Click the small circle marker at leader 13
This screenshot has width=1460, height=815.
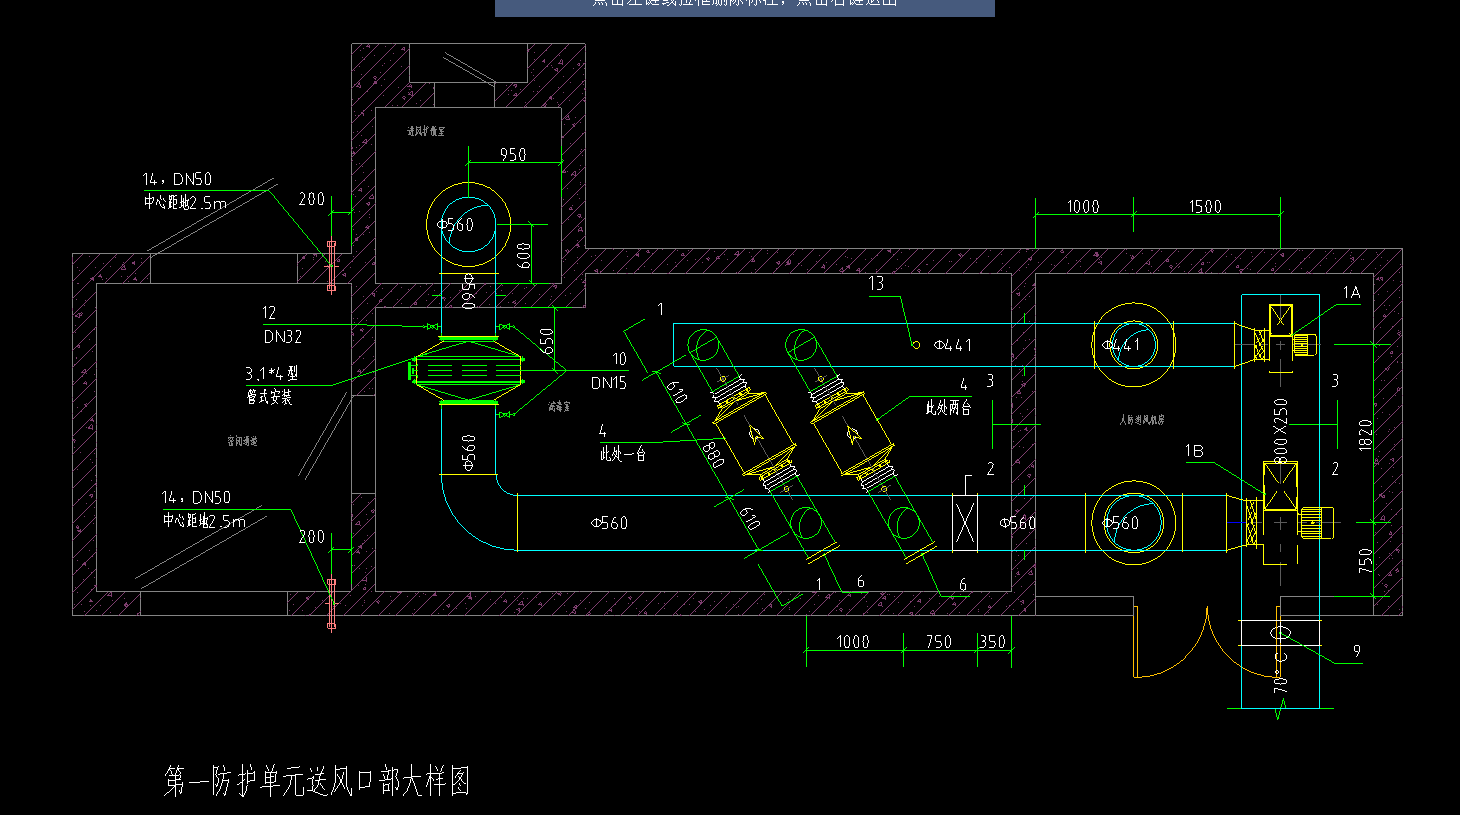point(915,345)
